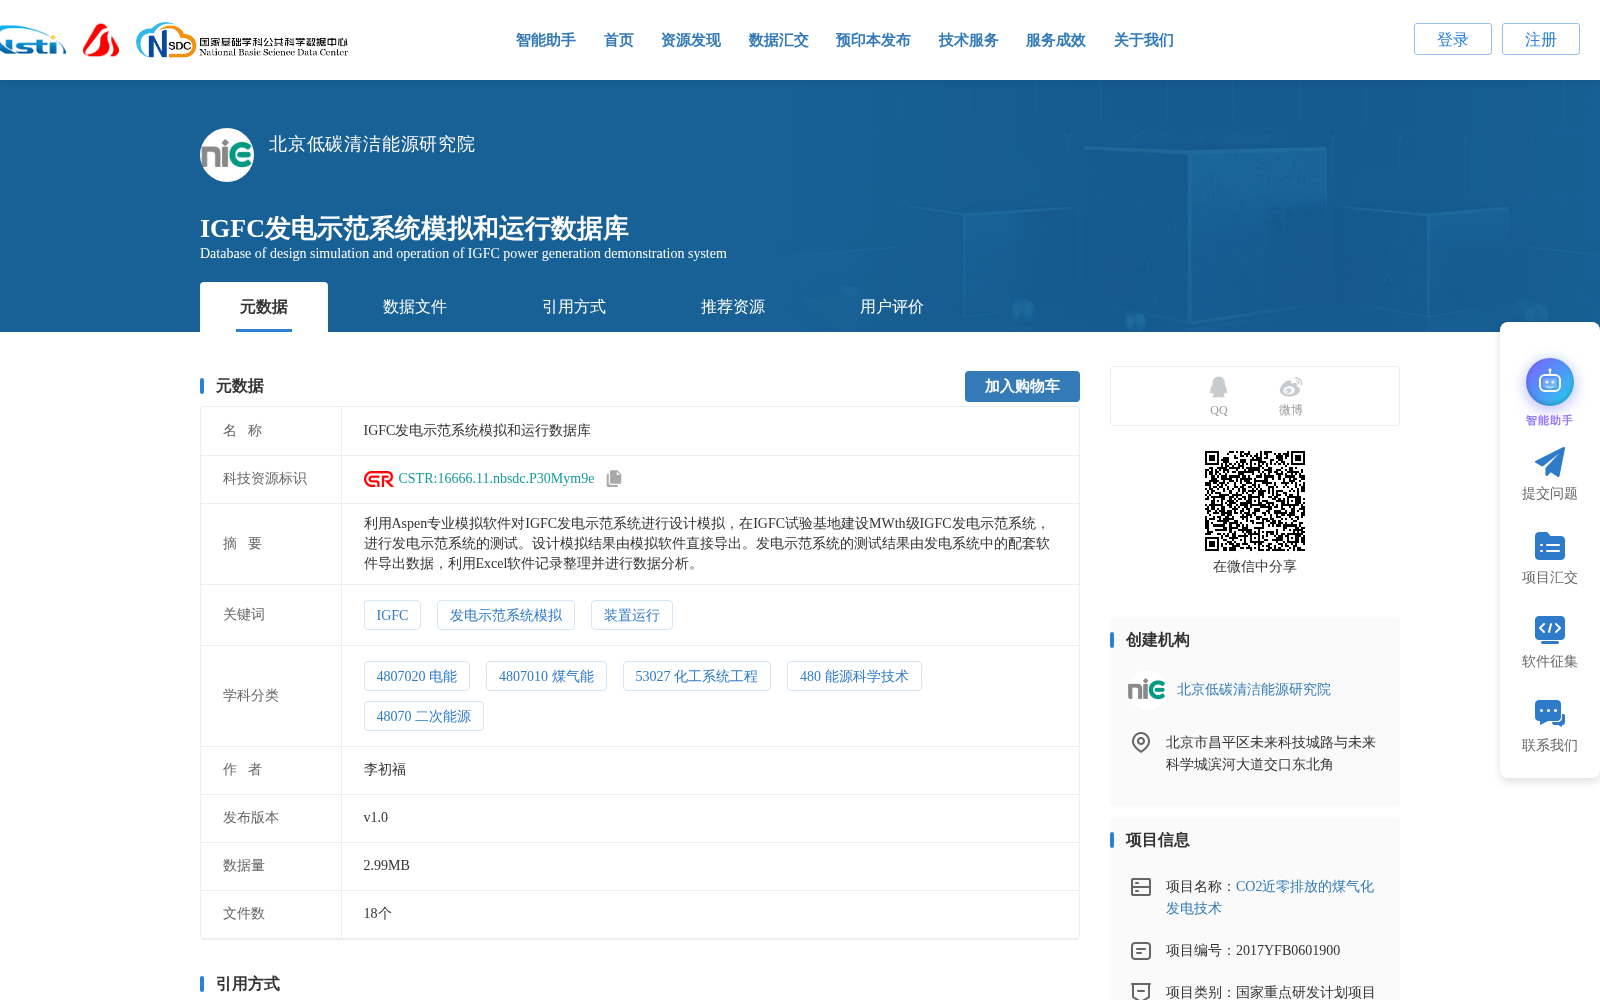The image size is (1600, 1000).
Task: Click author name 李初福
Action: [385, 770]
